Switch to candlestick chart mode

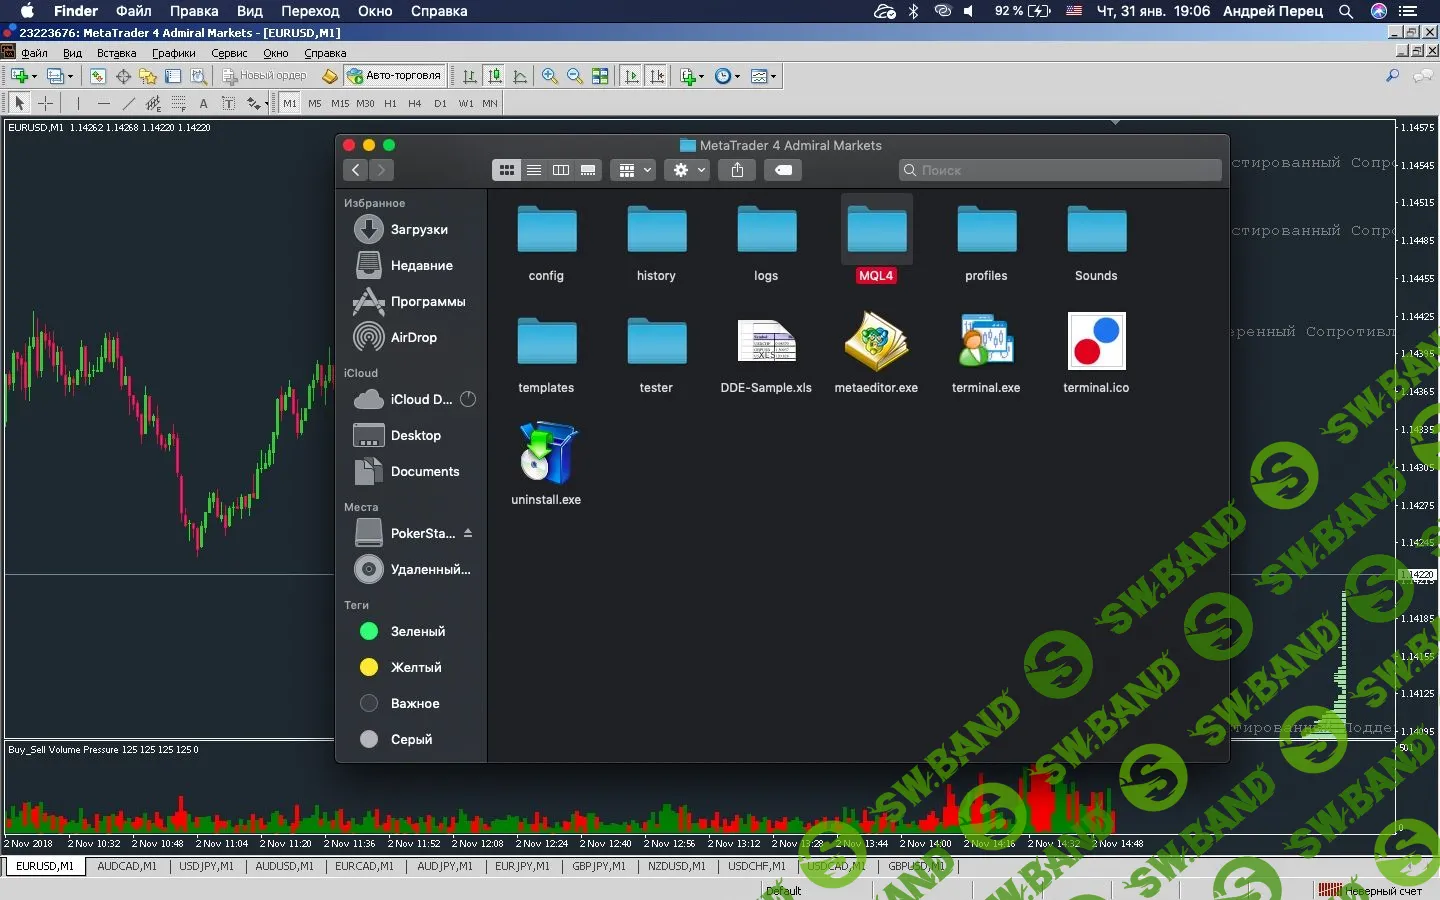pyautogui.click(x=495, y=76)
